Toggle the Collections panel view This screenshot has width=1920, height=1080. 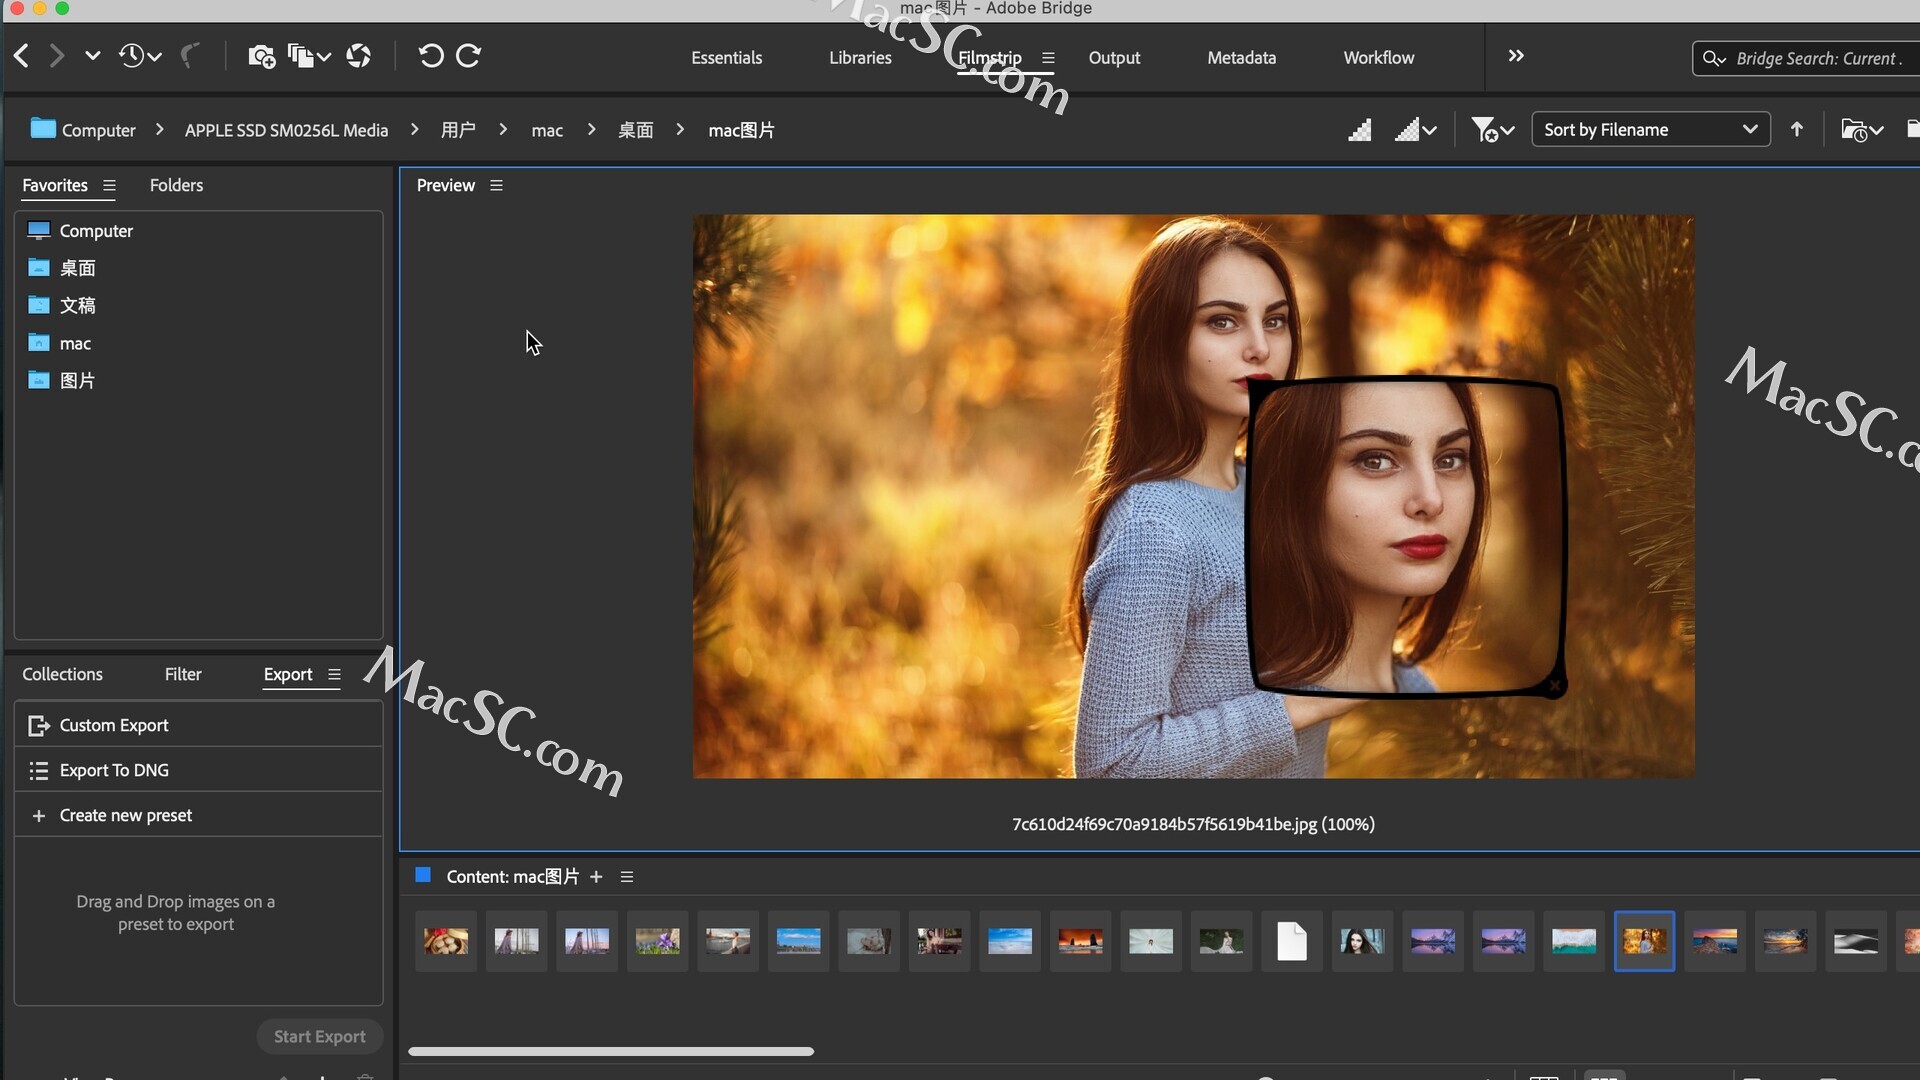click(x=62, y=673)
